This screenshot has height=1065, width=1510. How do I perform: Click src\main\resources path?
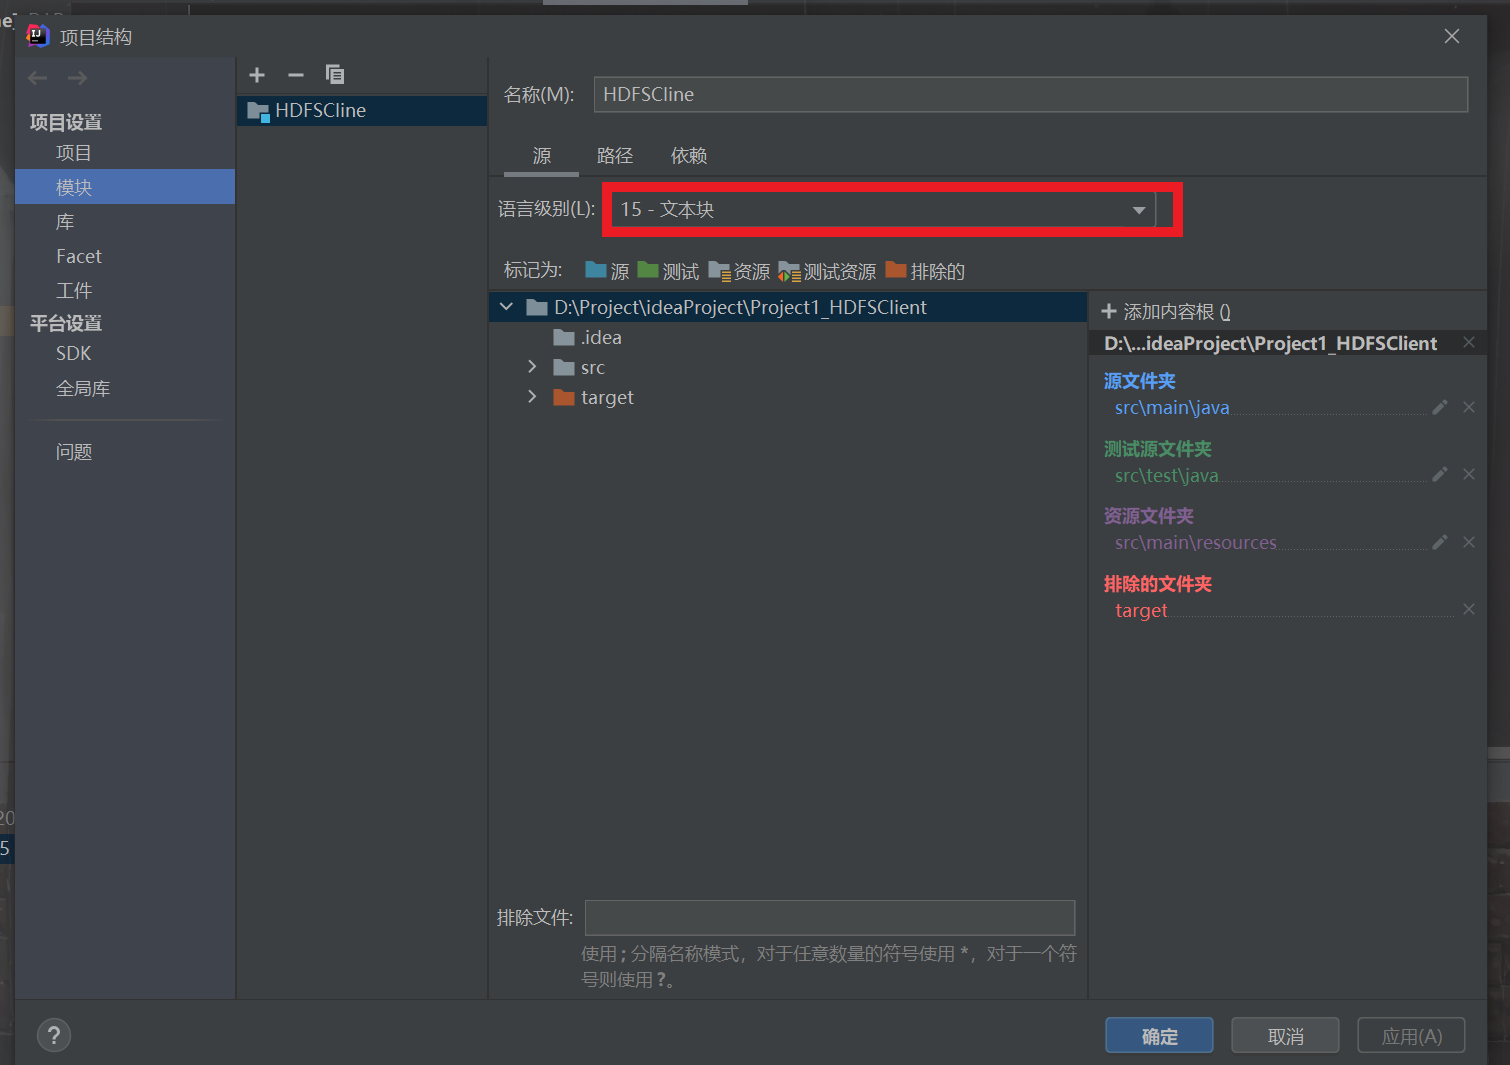1195,542
